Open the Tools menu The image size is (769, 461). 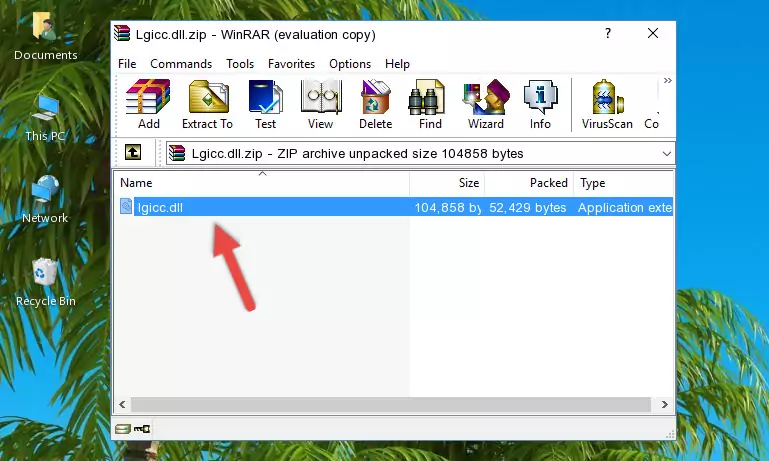240,64
